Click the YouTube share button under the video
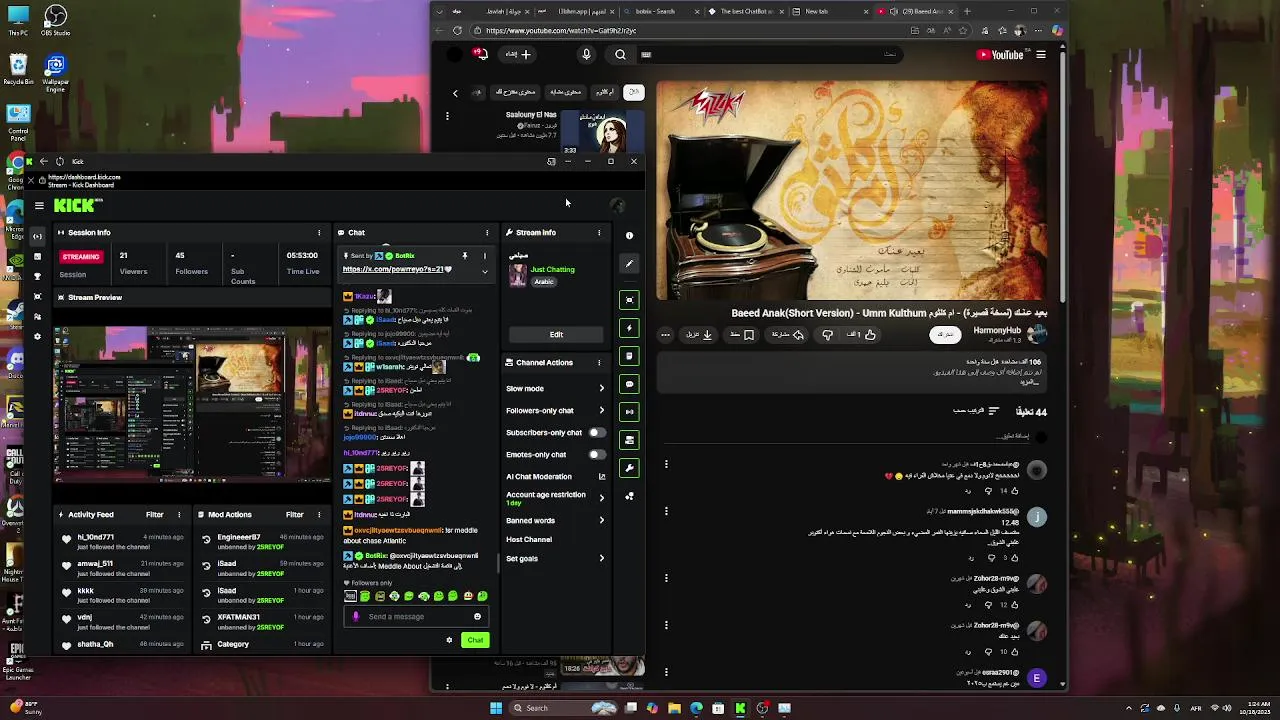This screenshot has width=1280, height=720. [787, 335]
